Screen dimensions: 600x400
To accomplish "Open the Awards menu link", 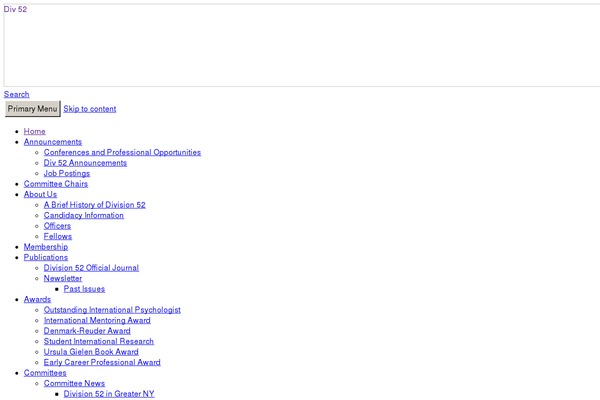I will pyautogui.click(x=37, y=299).
